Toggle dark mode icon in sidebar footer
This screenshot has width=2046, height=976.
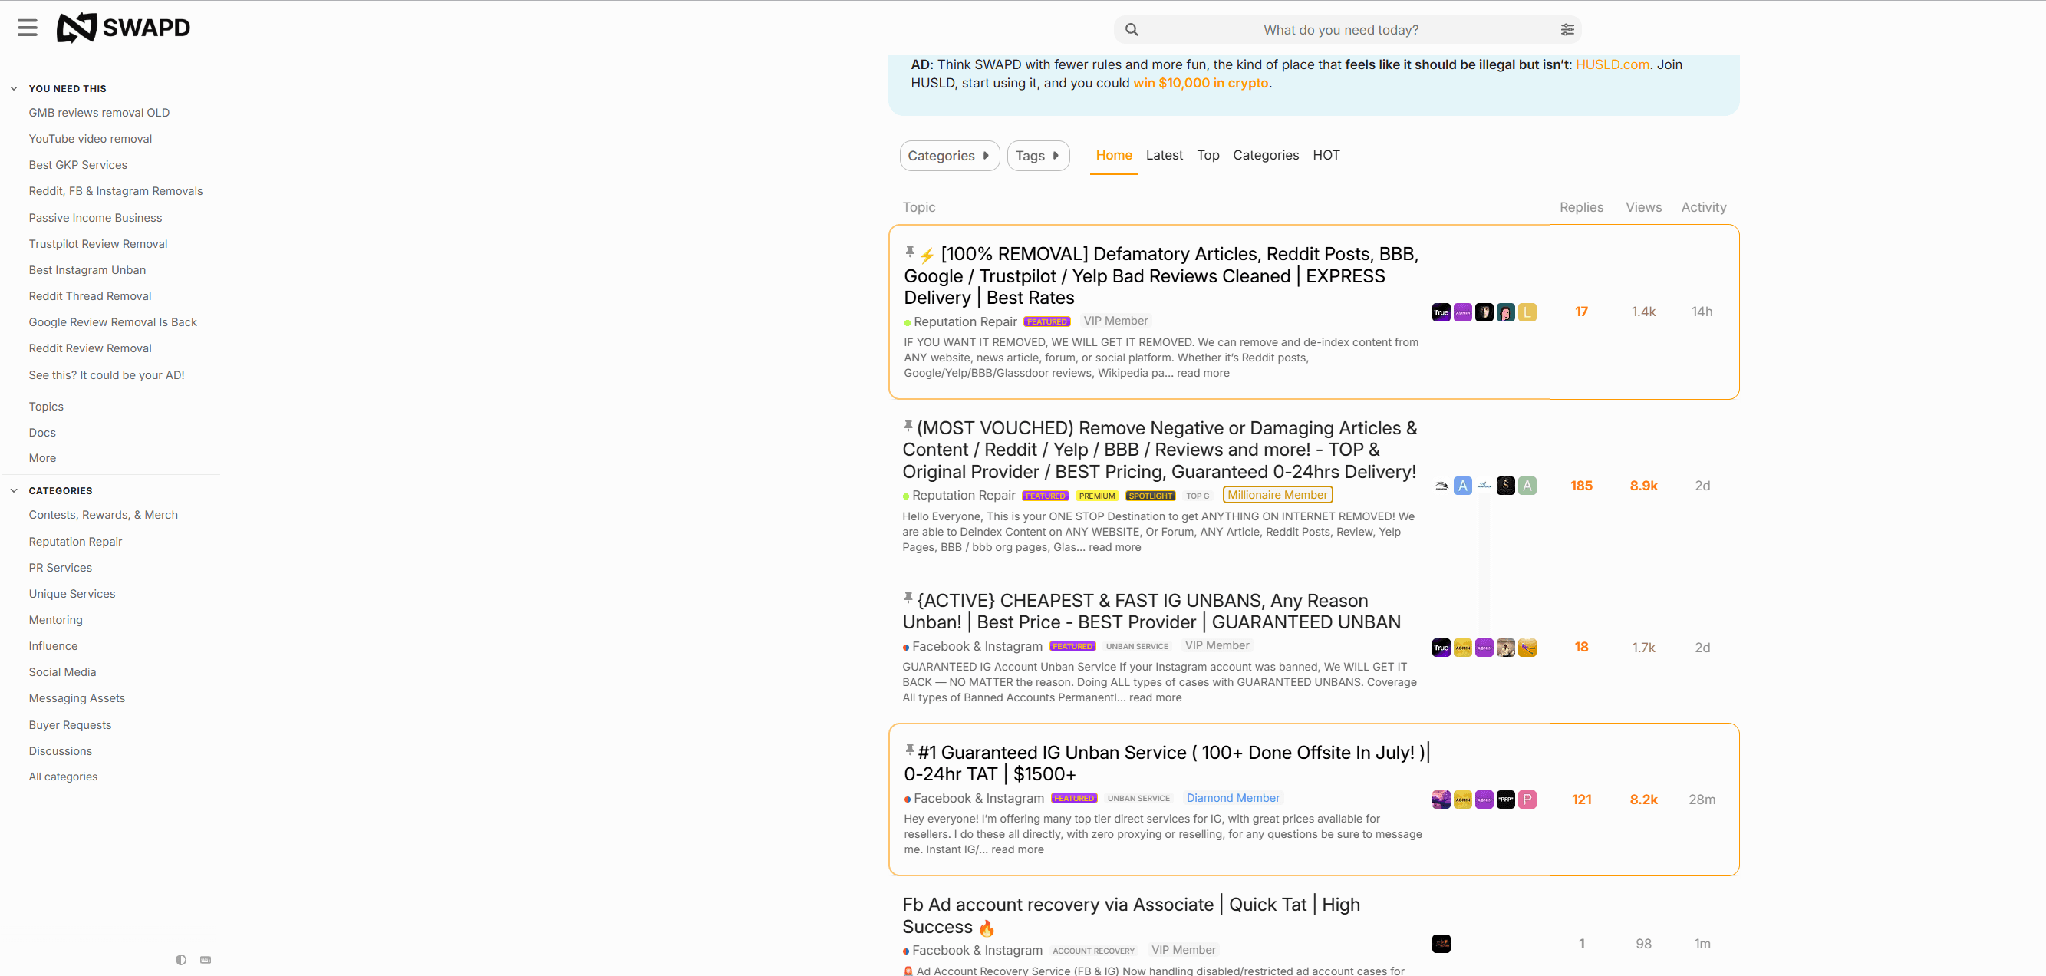coord(181,960)
